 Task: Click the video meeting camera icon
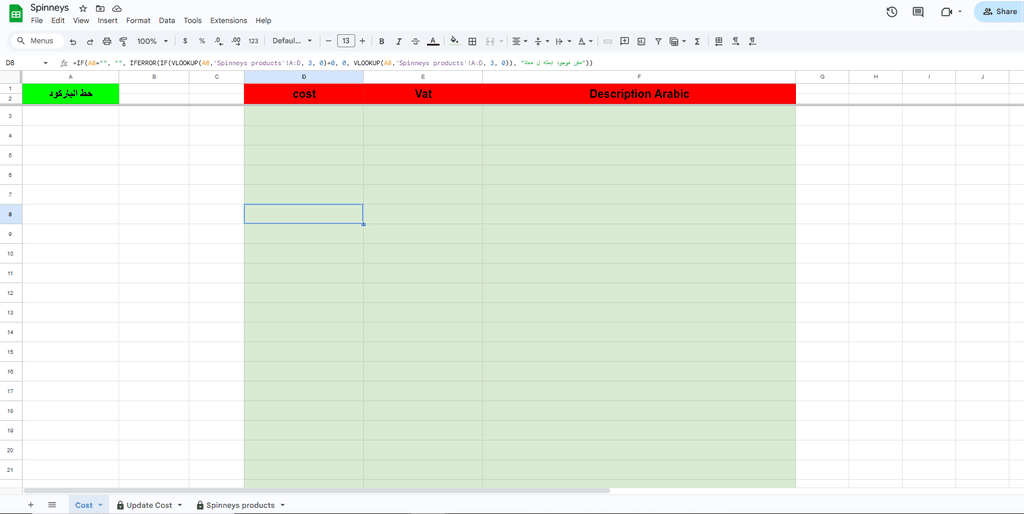(947, 12)
